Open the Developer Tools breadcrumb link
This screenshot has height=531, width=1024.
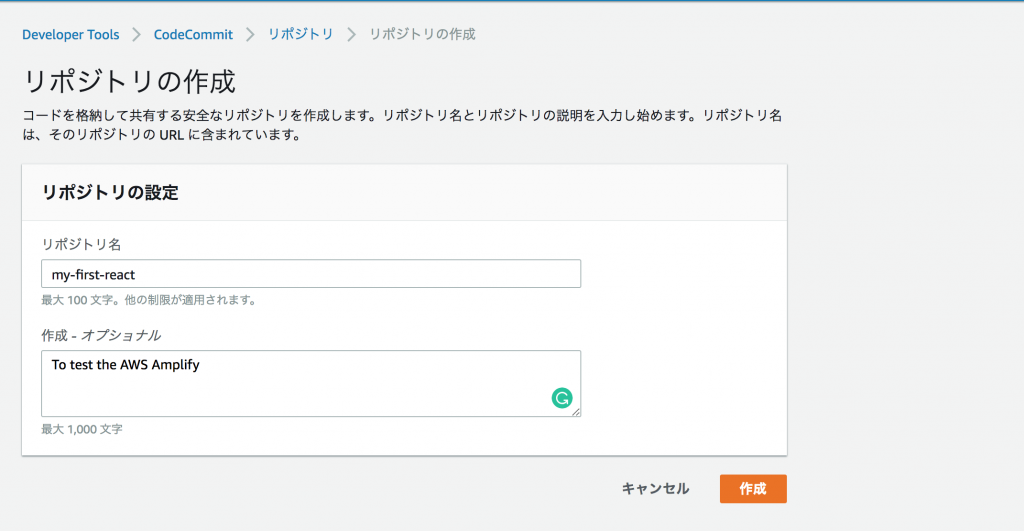tap(71, 35)
